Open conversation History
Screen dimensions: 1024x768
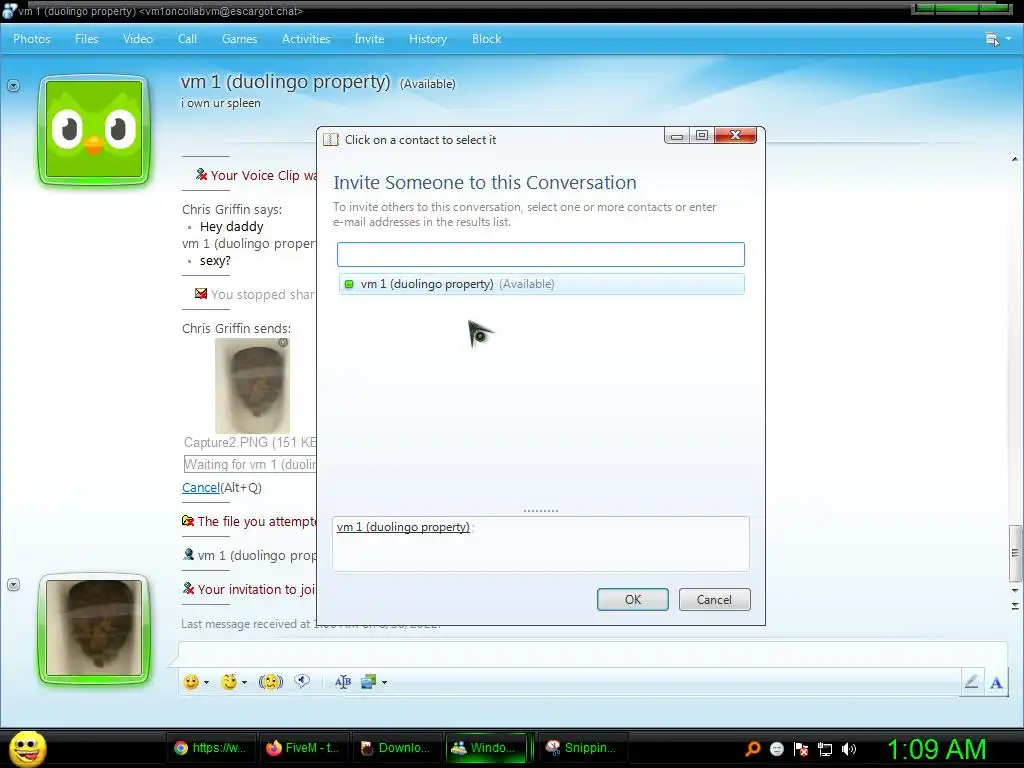428,39
